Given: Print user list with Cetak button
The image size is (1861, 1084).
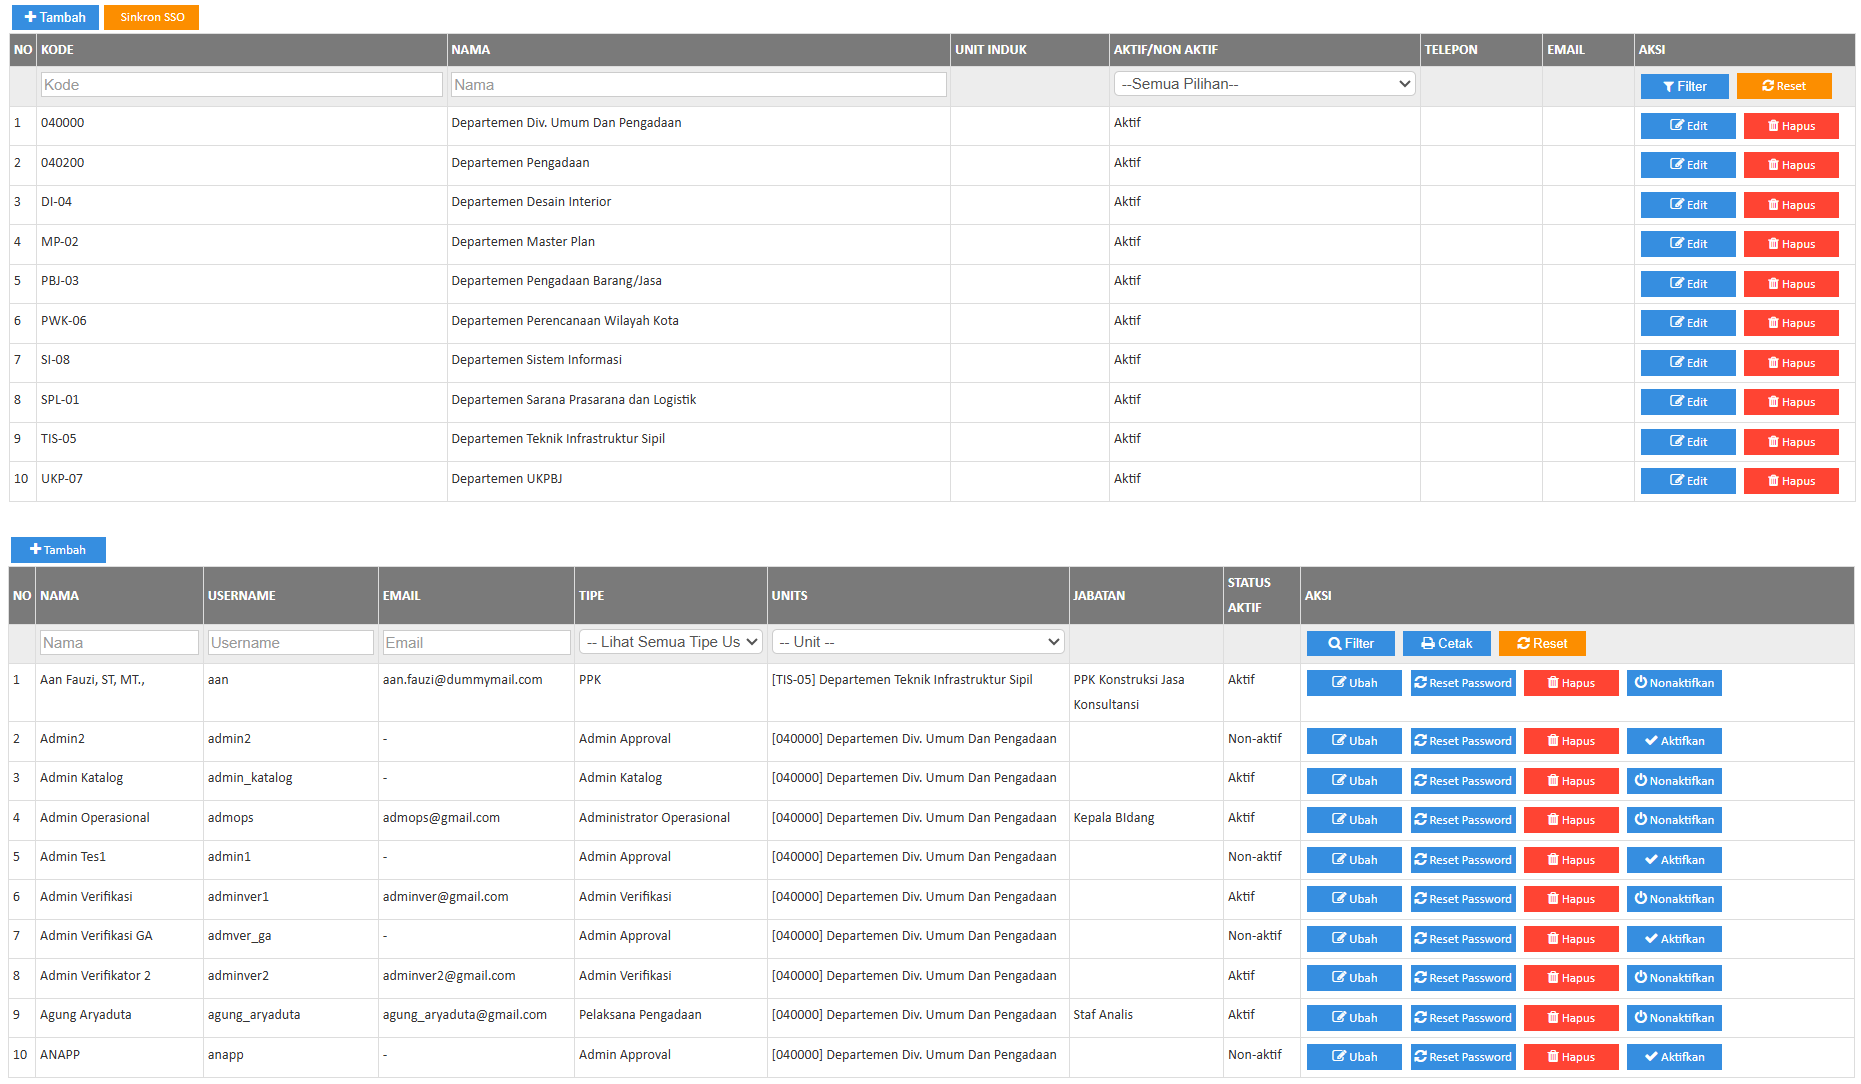Looking at the screenshot, I should [x=1445, y=643].
